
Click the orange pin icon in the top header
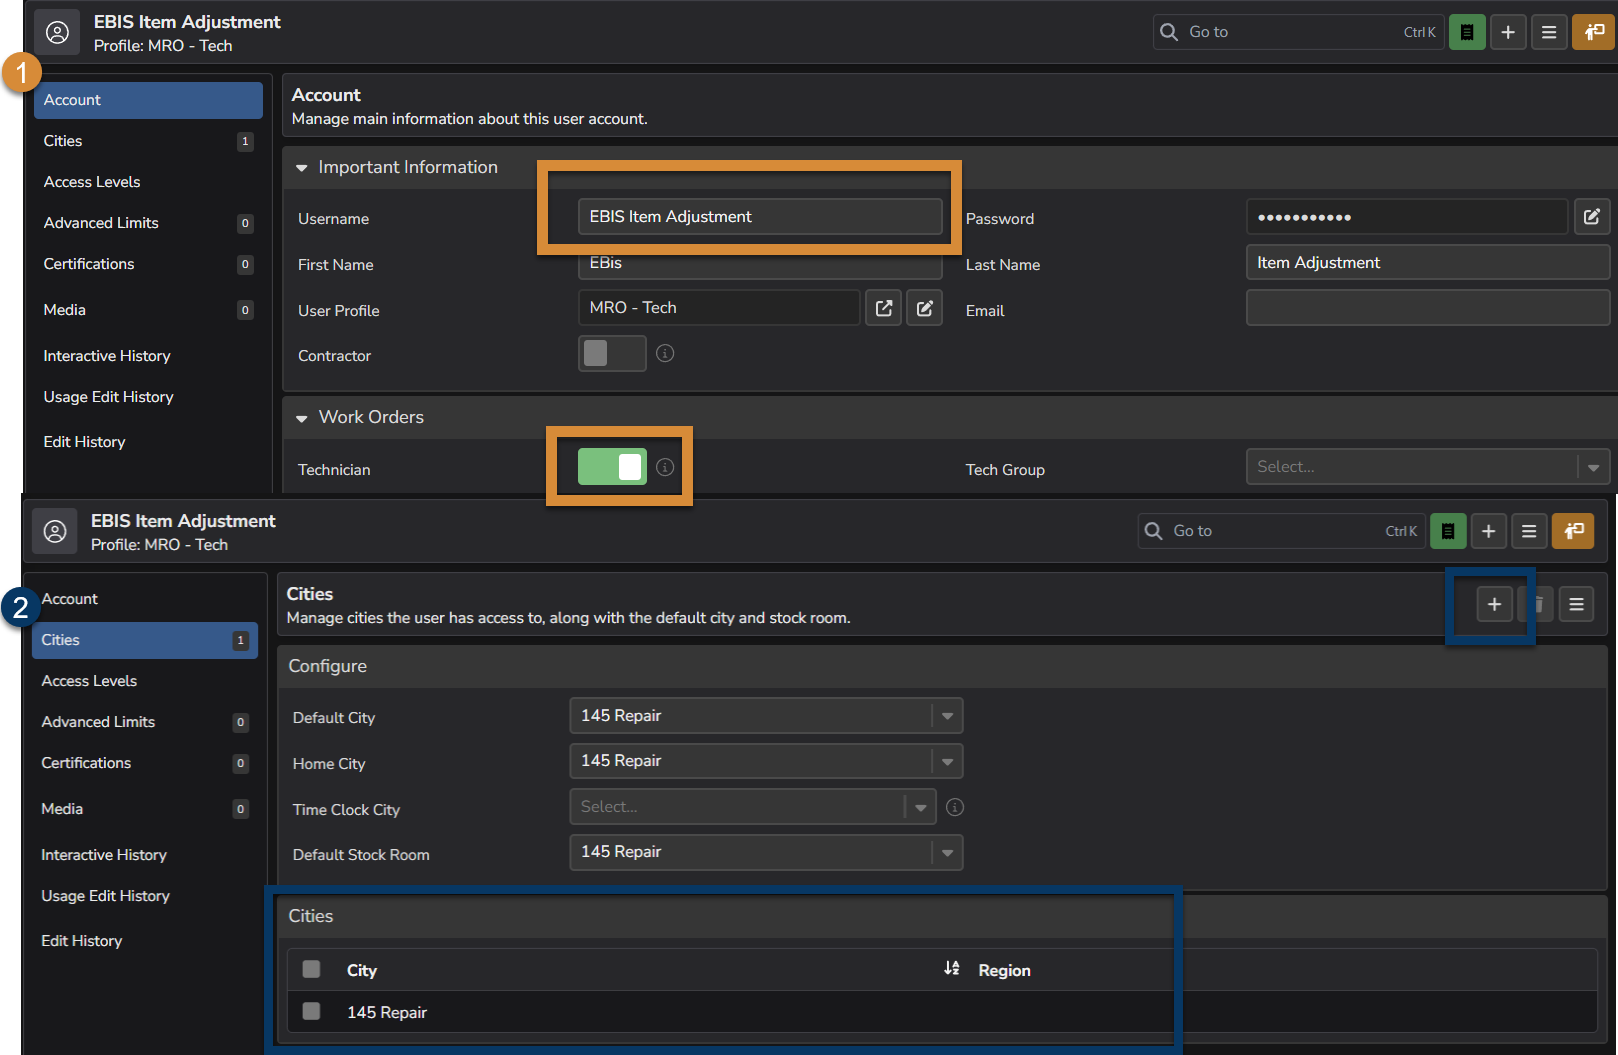click(x=1594, y=32)
